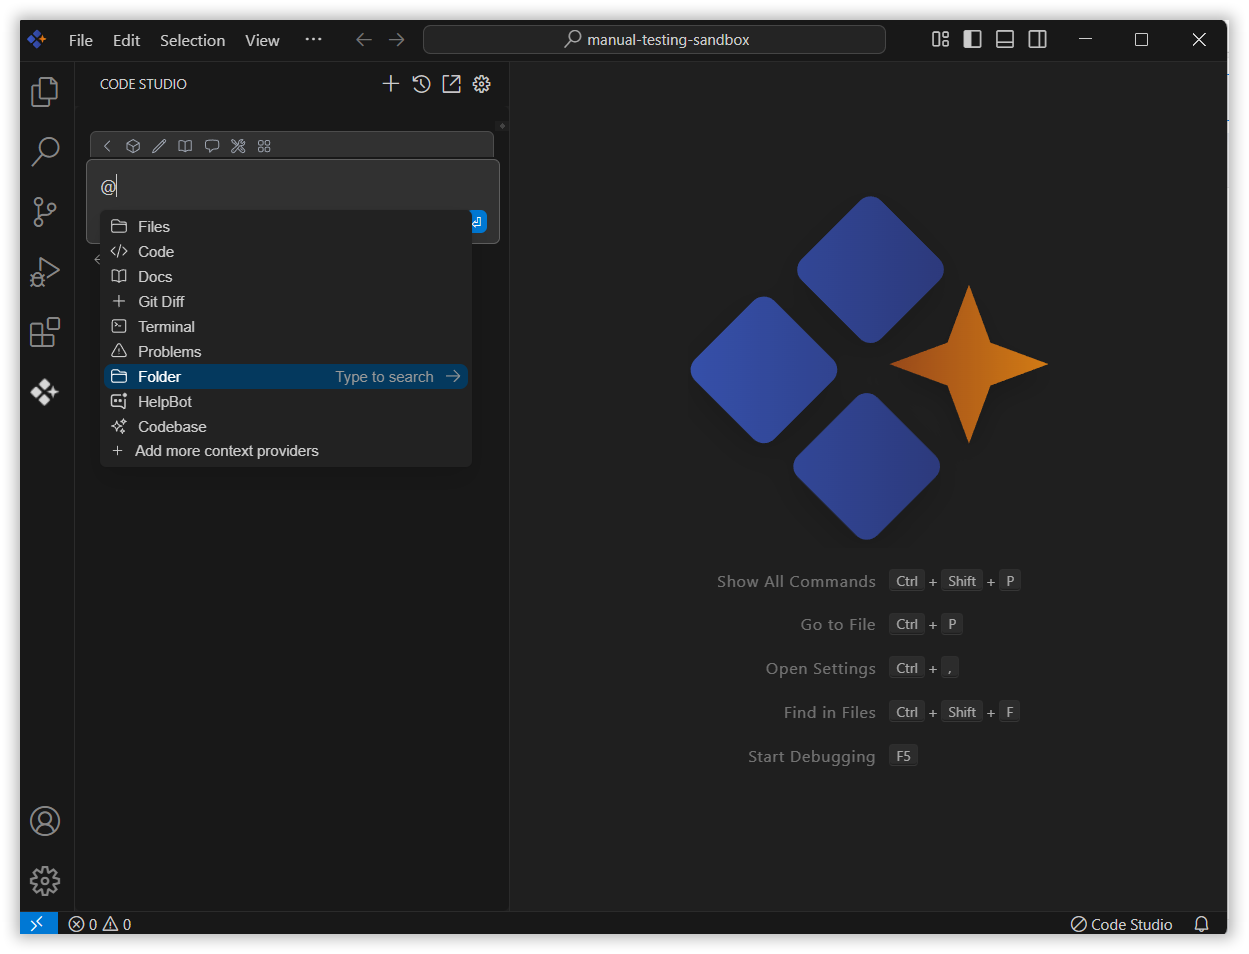Open the tools icon in chat toolbar

[x=237, y=146]
